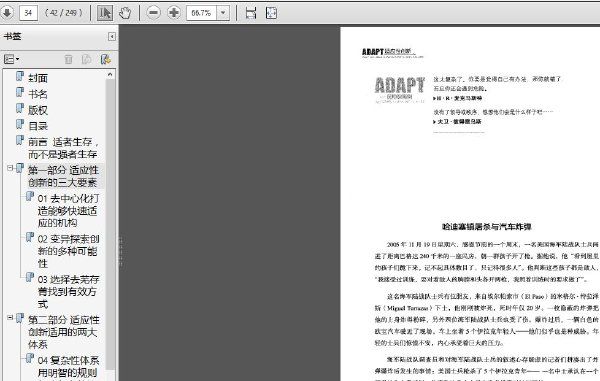Click the navigation pane splitter handle
This screenshot has width=600, height=381.
pos(121,251)
